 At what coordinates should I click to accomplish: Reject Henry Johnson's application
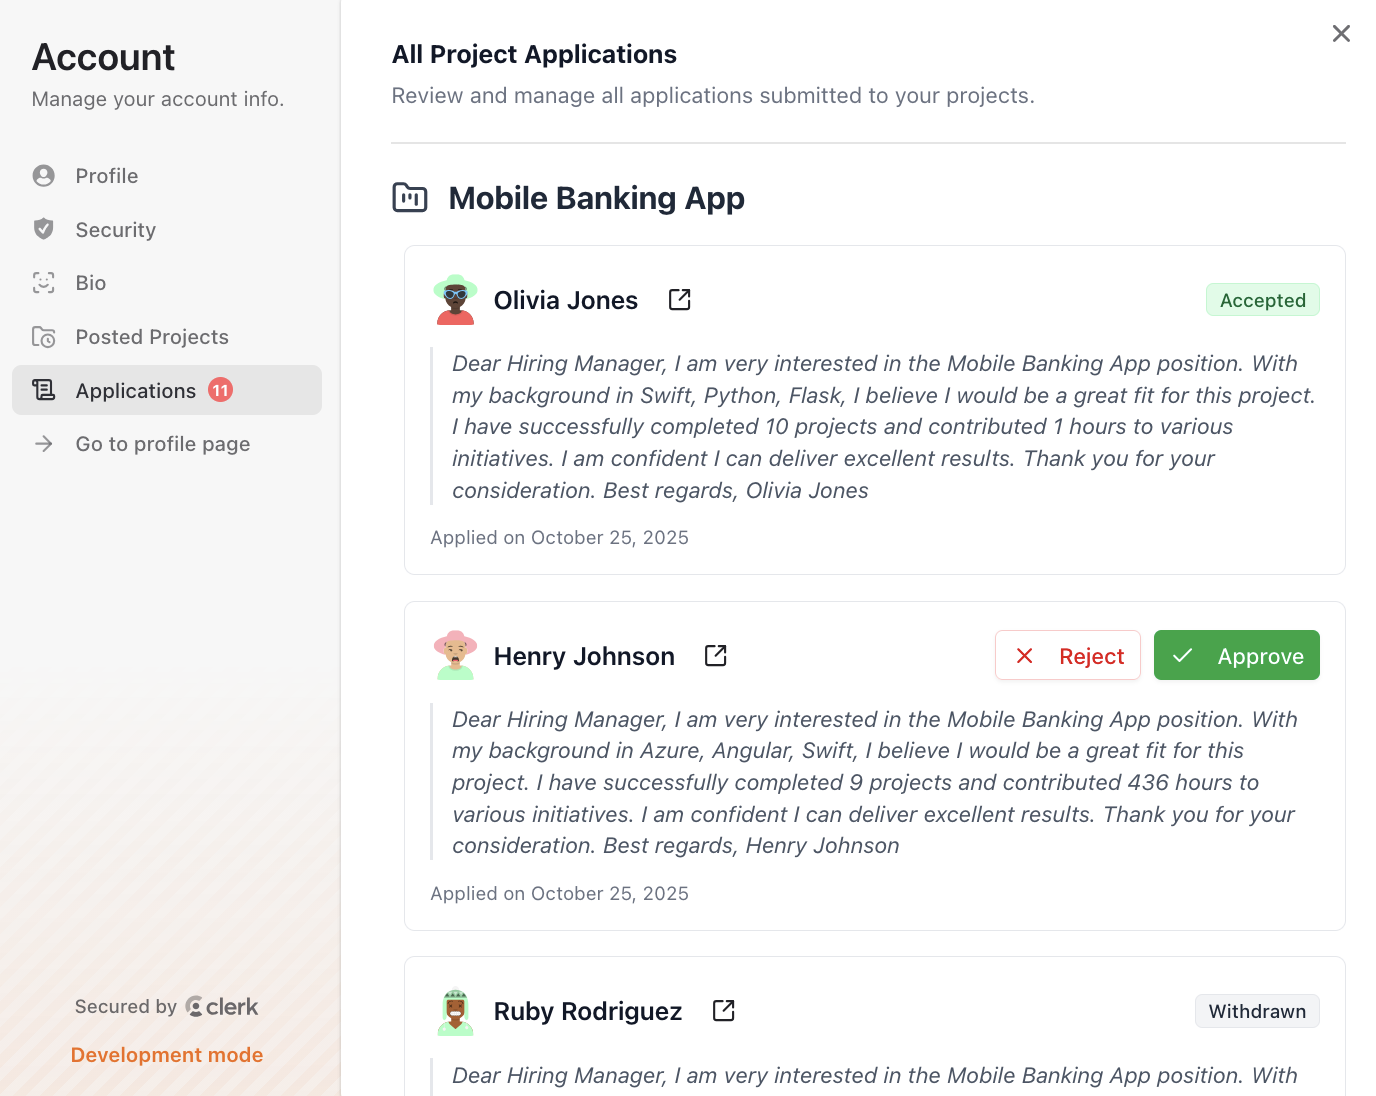tap(1067, 656)
